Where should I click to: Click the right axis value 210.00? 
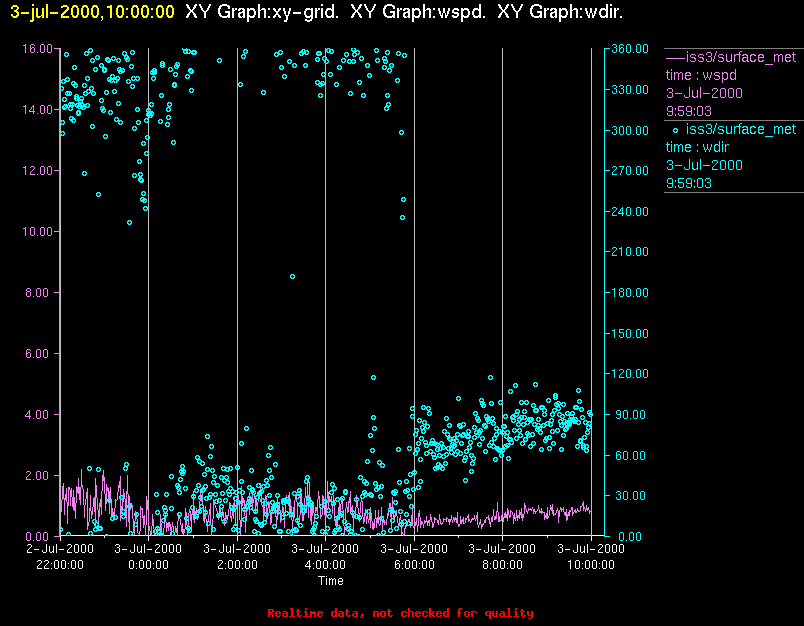[630, 252]
